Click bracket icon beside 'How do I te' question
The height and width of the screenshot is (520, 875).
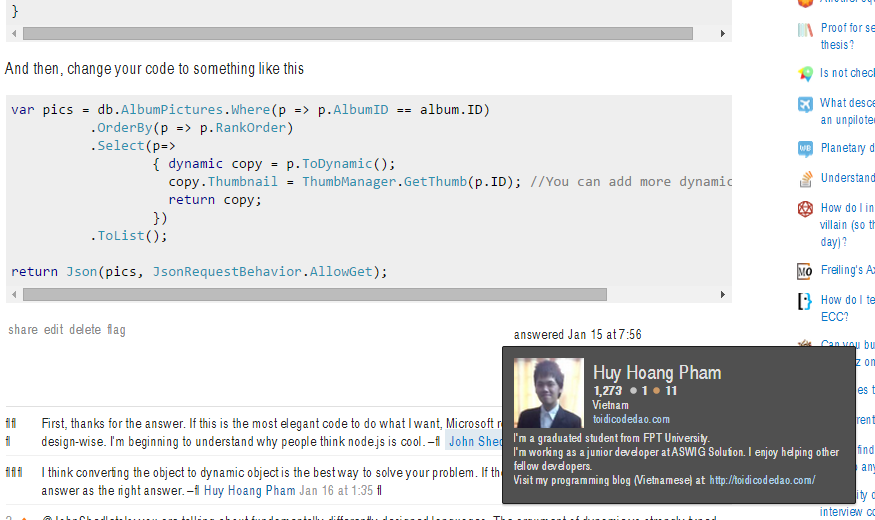pyautogui.click(x=805, y=301)
